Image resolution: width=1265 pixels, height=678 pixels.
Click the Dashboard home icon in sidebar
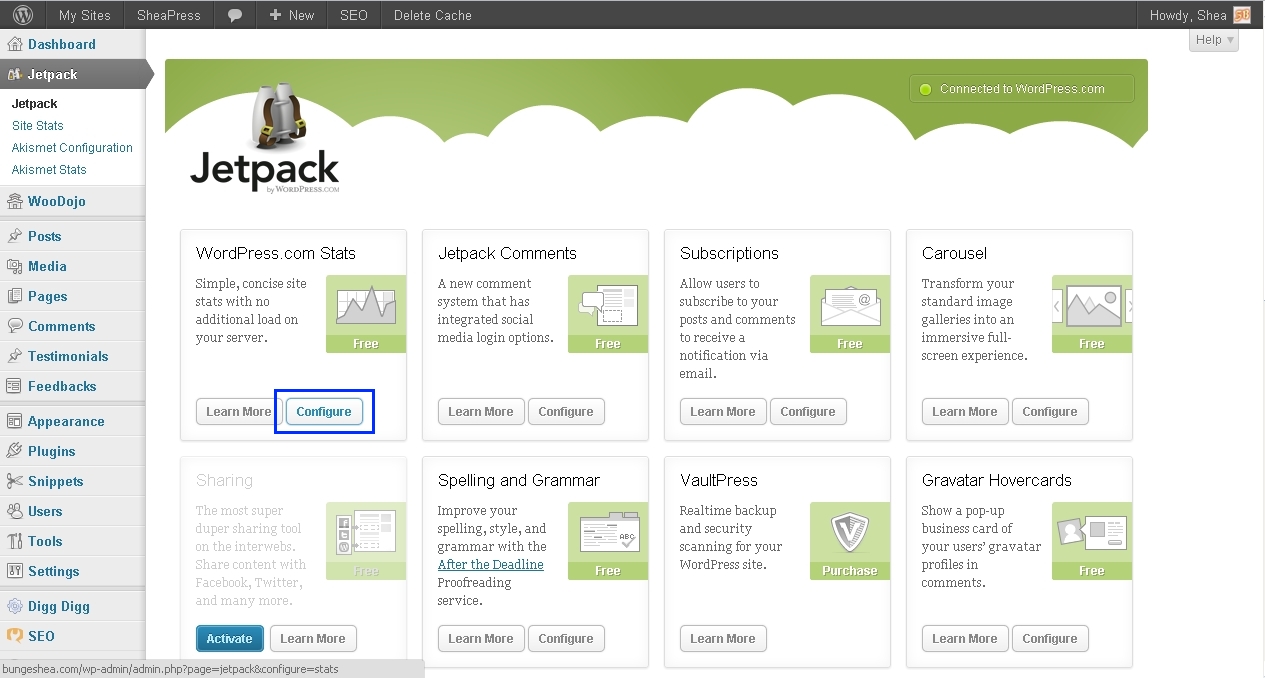pyautogui.click(x=15, y=44)
